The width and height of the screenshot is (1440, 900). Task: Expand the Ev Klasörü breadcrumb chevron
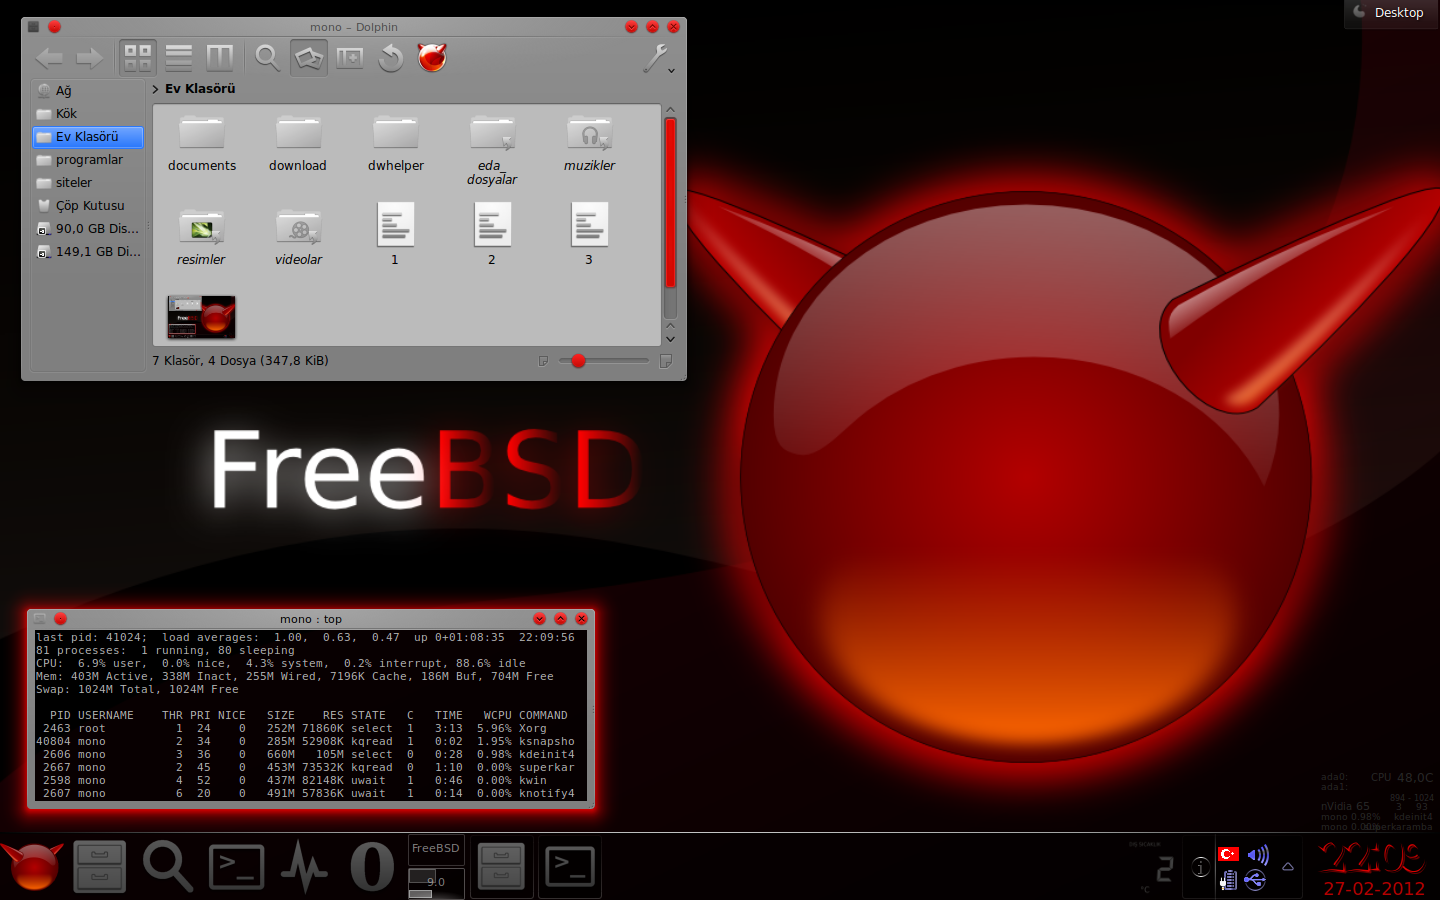(x=156, y=89)
